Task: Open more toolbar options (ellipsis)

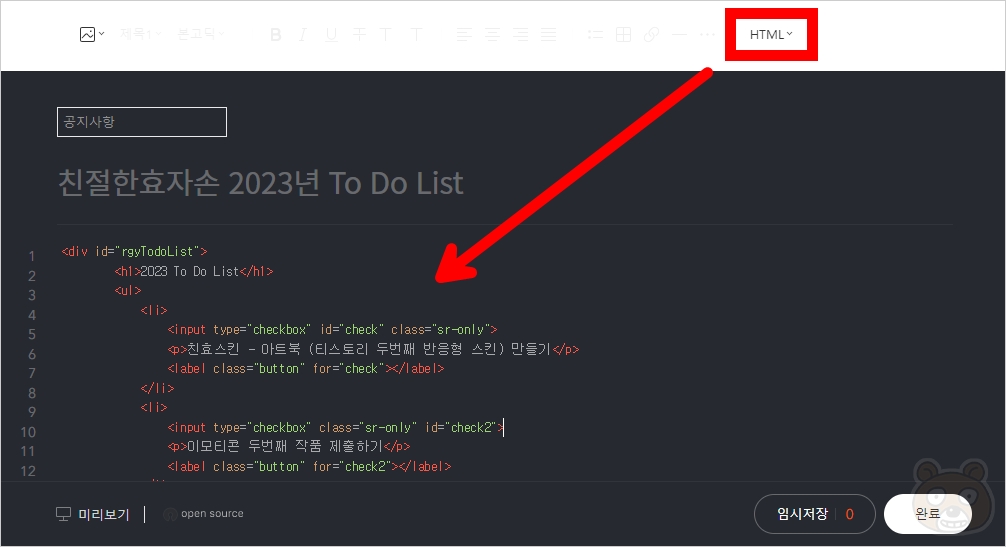Action: pos(707,35)
